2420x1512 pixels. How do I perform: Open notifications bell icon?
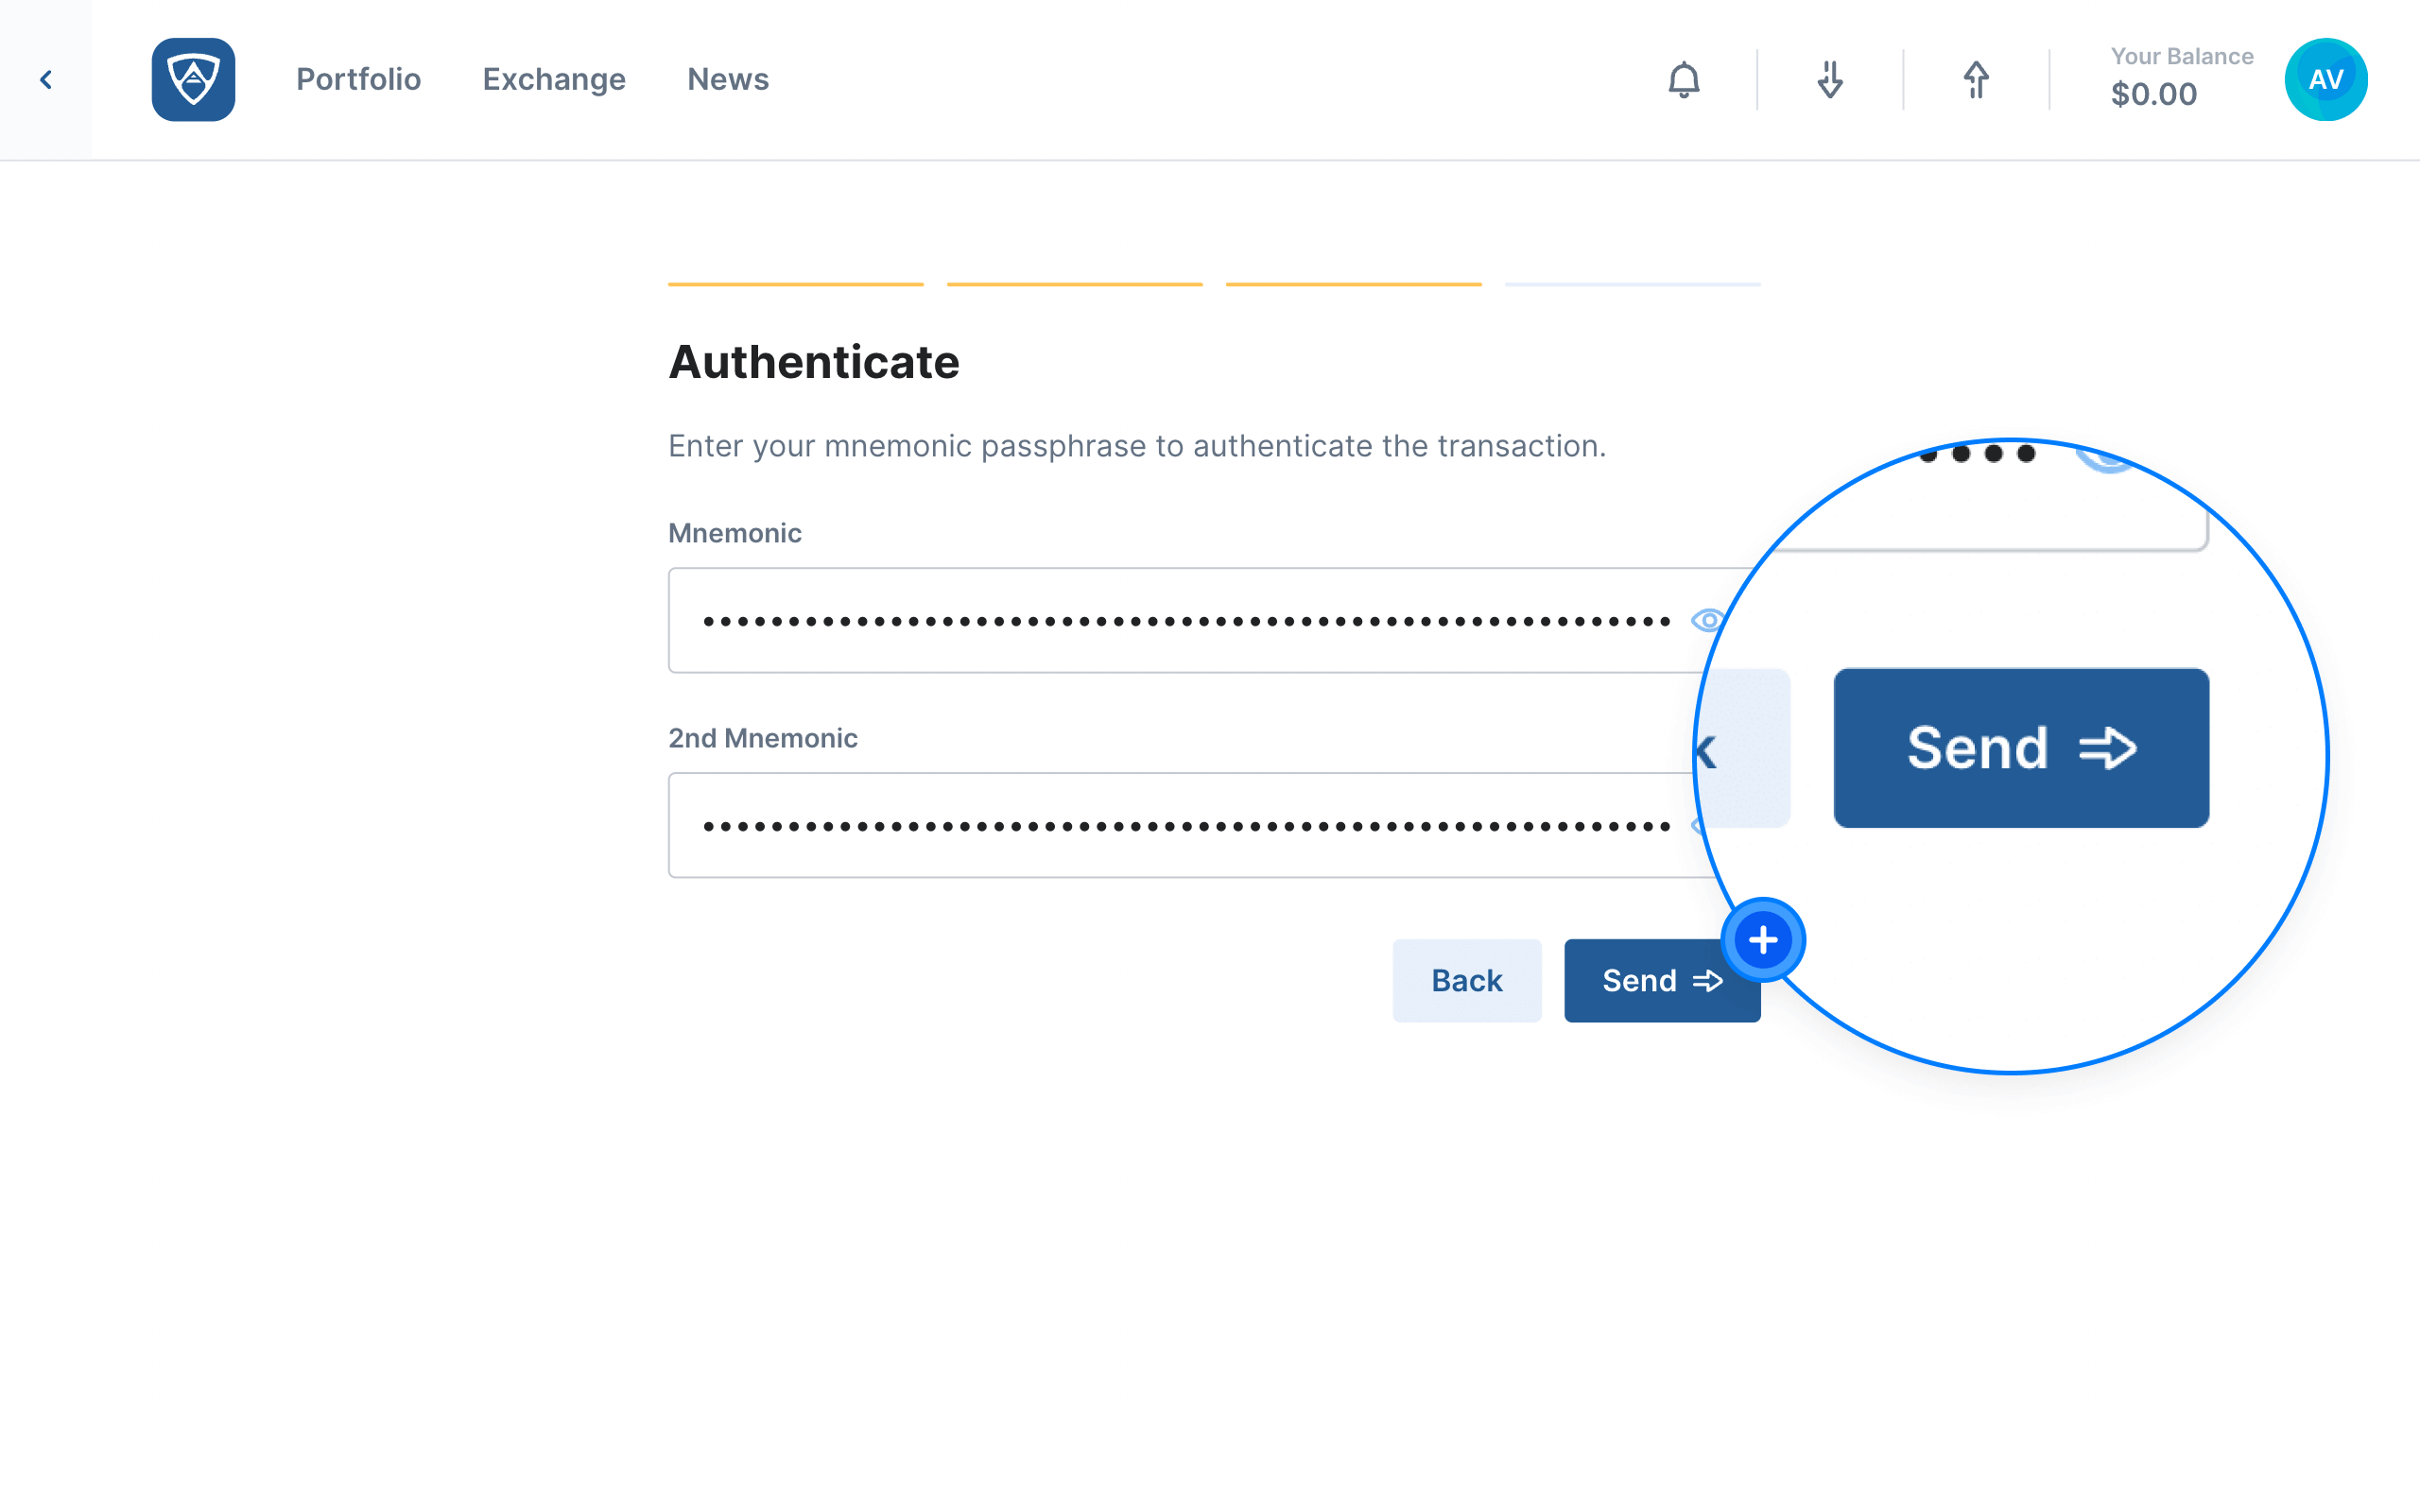(x=1684, y=80)
